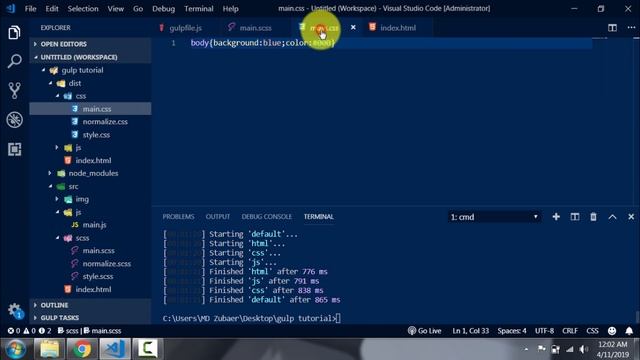Screen dimensions: 640x360
Task: Open the Manage gear menu
Action: tap(14, 310)
